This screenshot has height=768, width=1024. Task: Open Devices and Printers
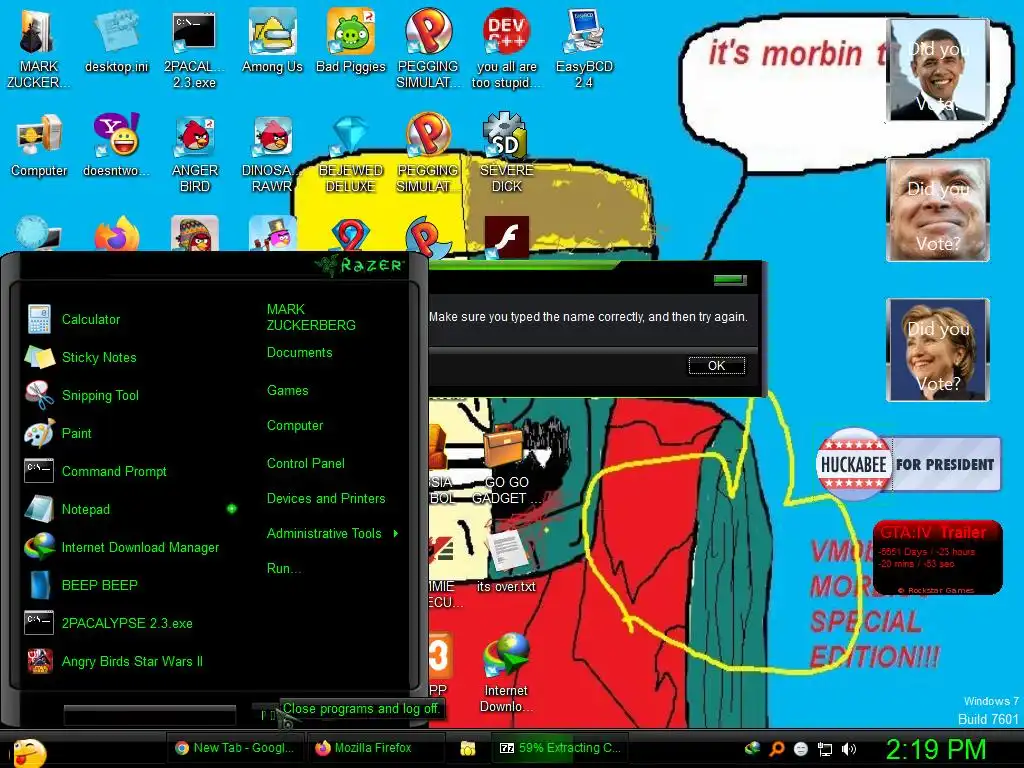point(326,498)
